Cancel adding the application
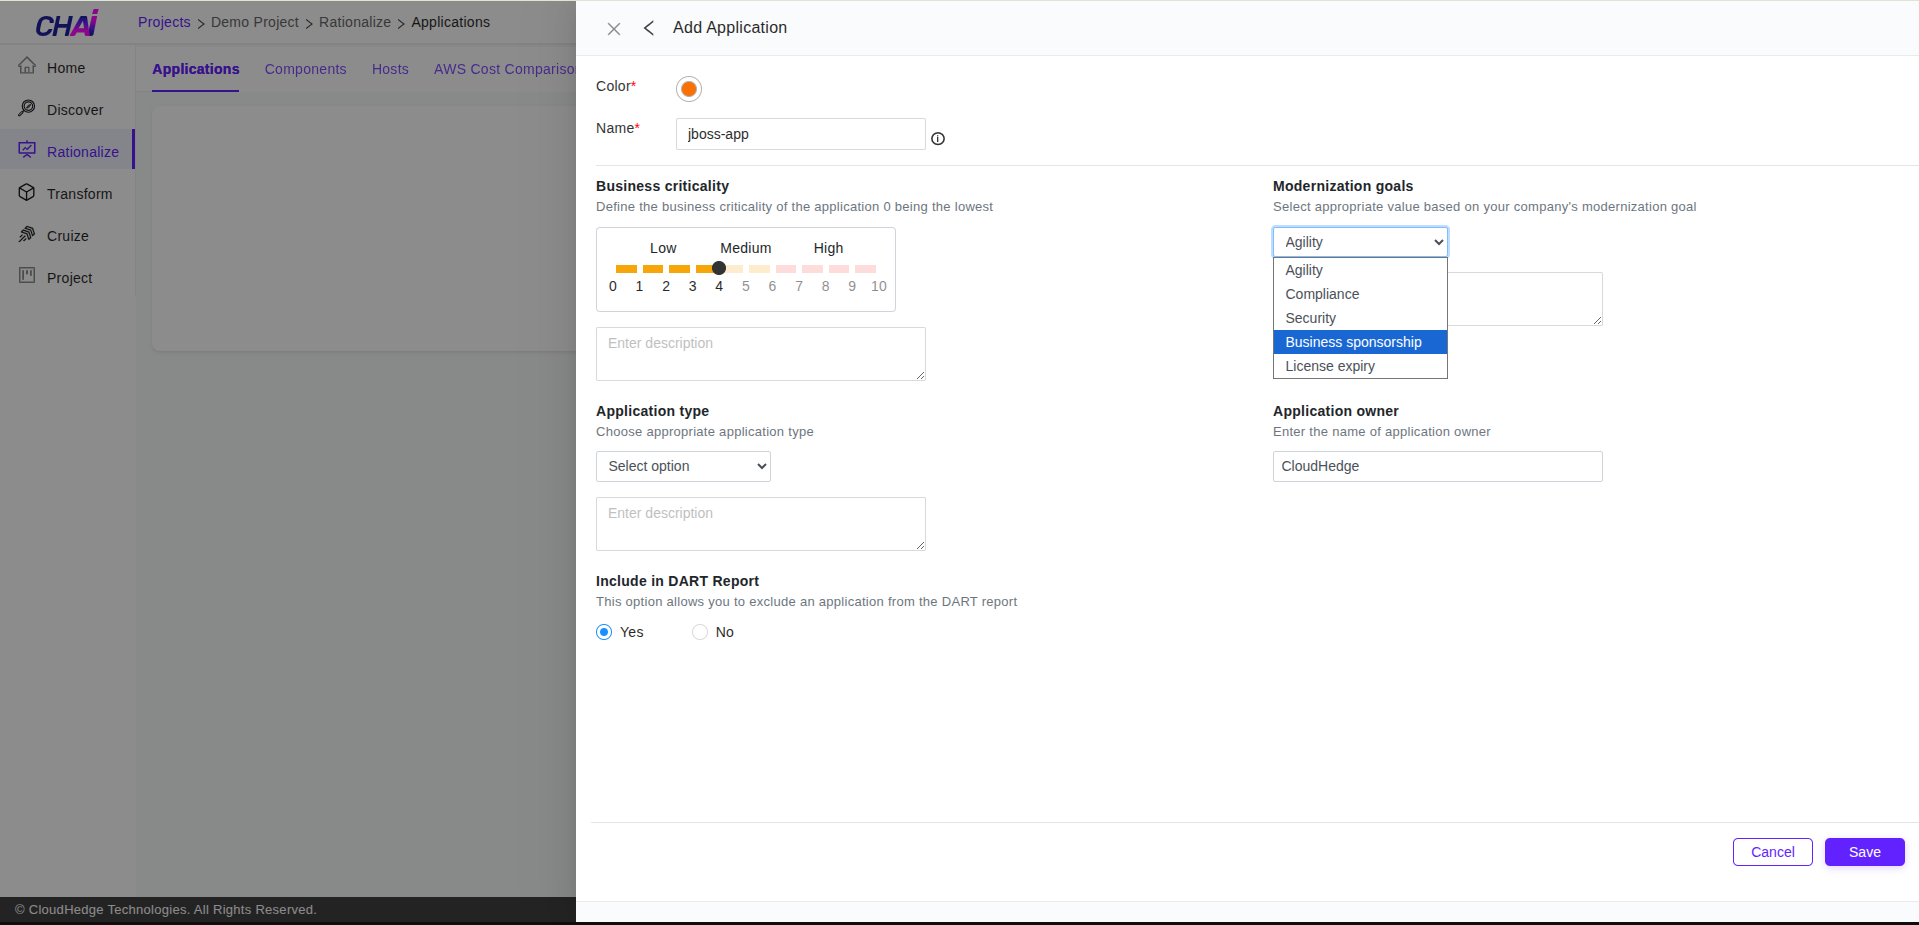Image resolution: width=1919 pixels, height=925 pixels. coord(1771,852)
